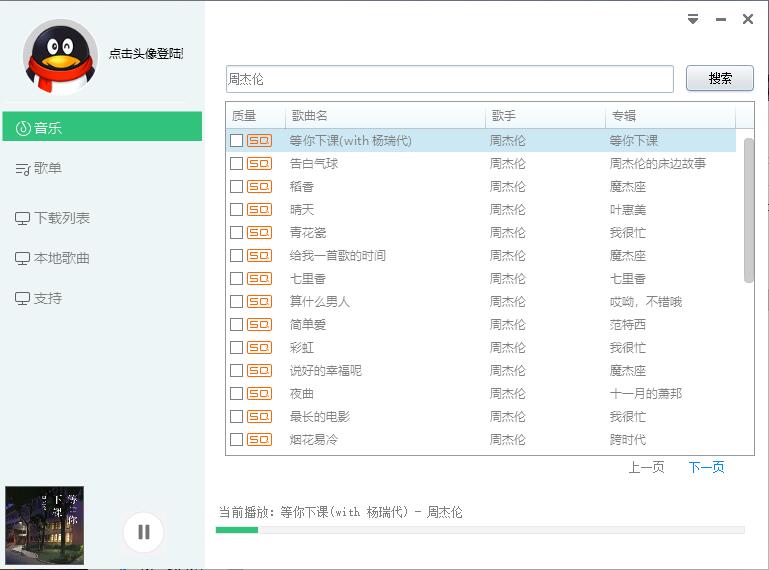Click the 当前播放 now playing text

340,512
